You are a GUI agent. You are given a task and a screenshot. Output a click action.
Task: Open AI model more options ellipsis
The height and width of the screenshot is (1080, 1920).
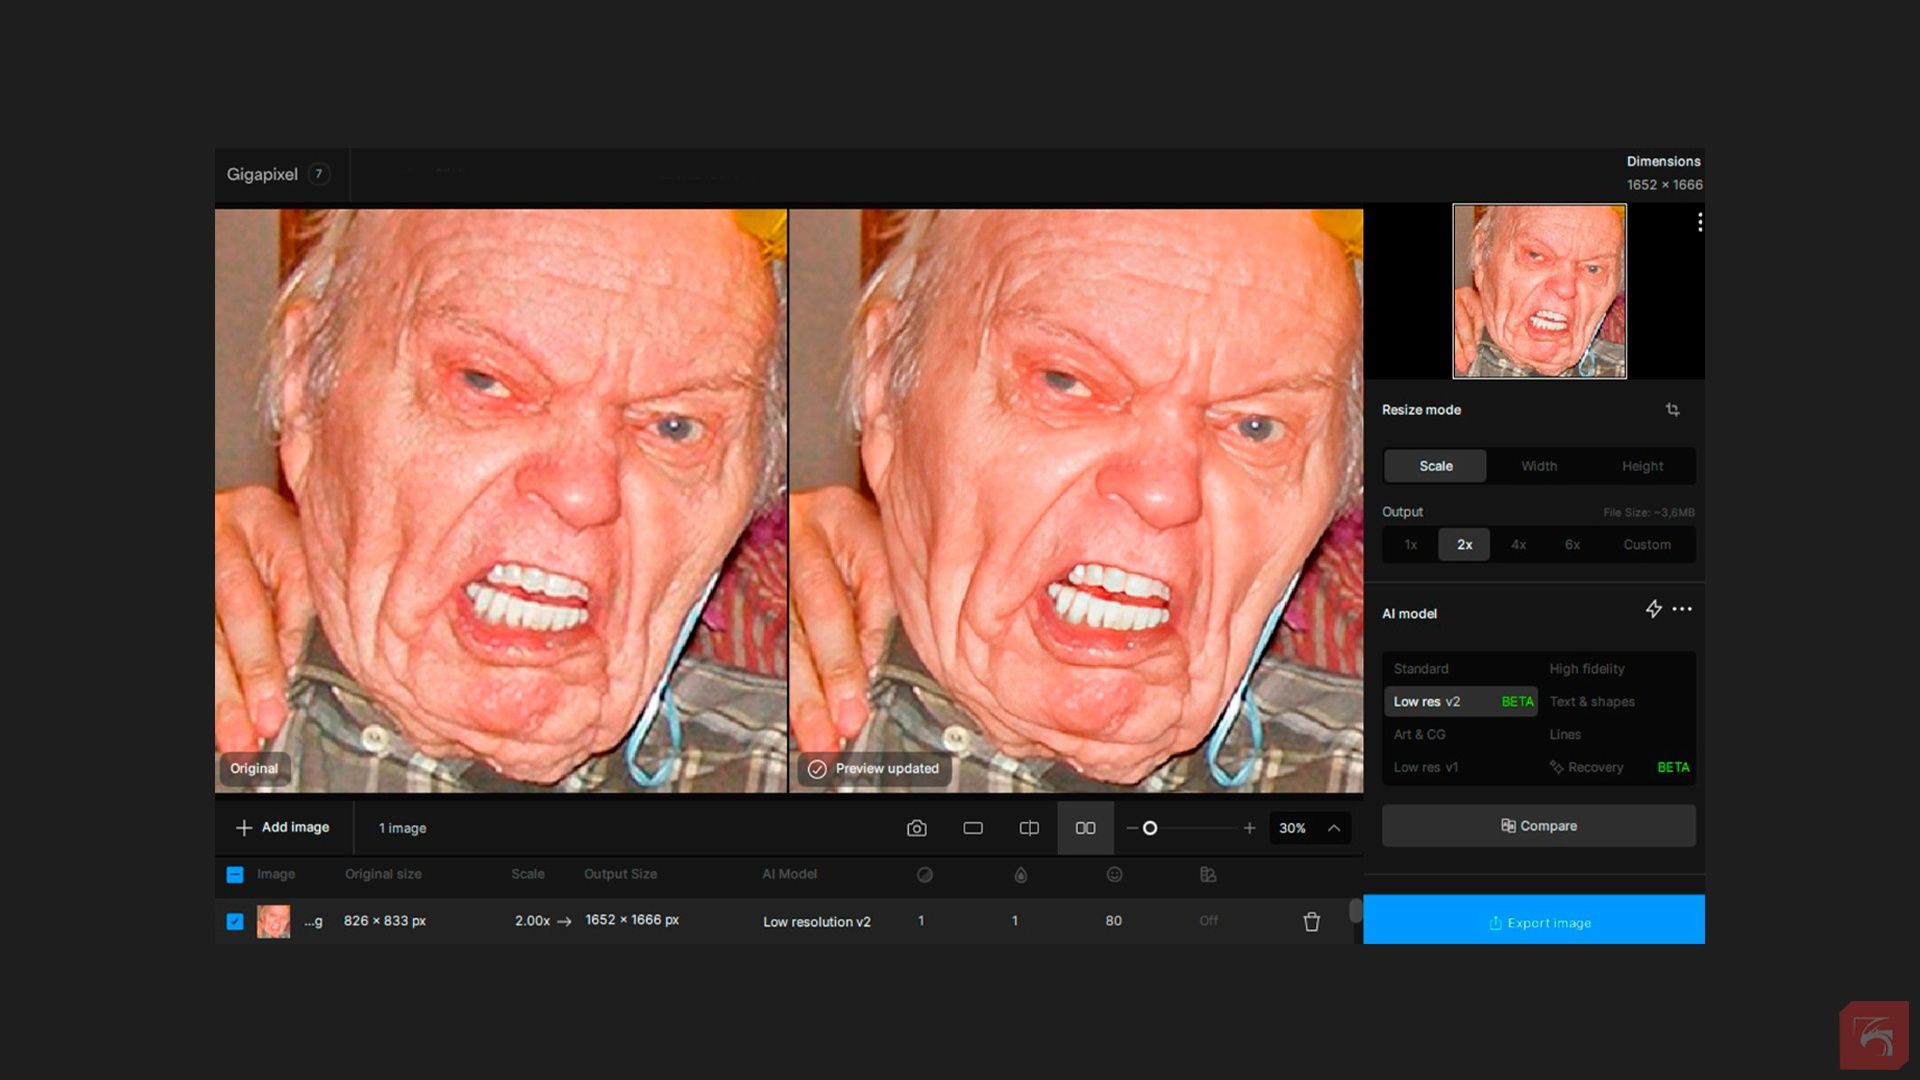[x=1683, y=609]
